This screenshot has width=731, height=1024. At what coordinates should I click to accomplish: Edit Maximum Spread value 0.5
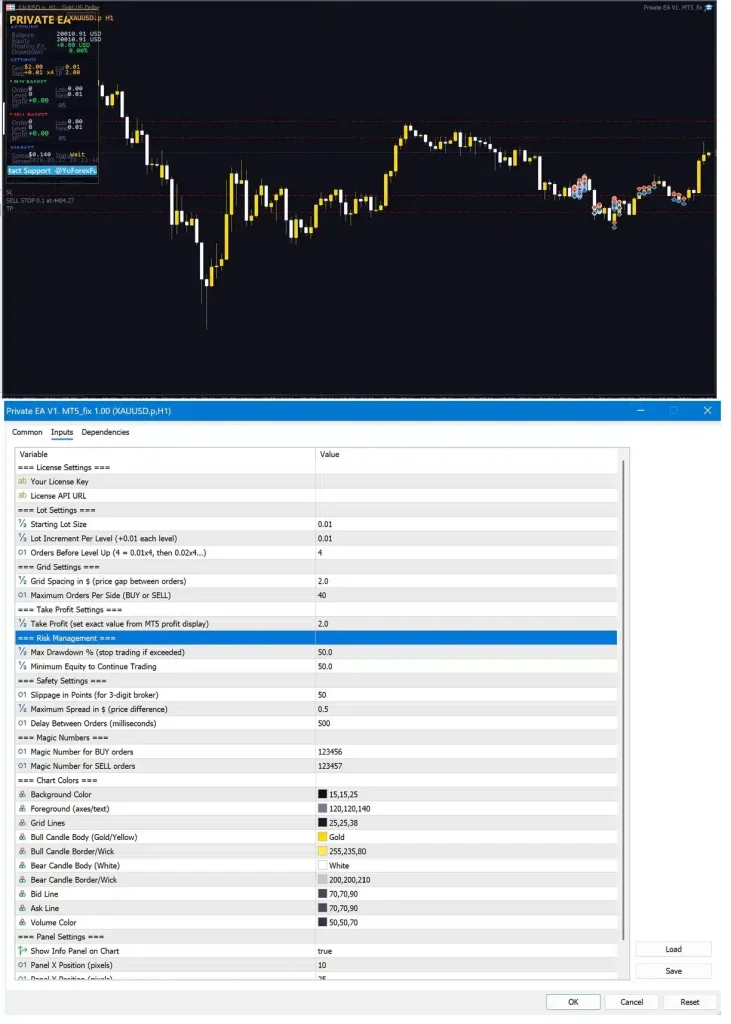466,709
